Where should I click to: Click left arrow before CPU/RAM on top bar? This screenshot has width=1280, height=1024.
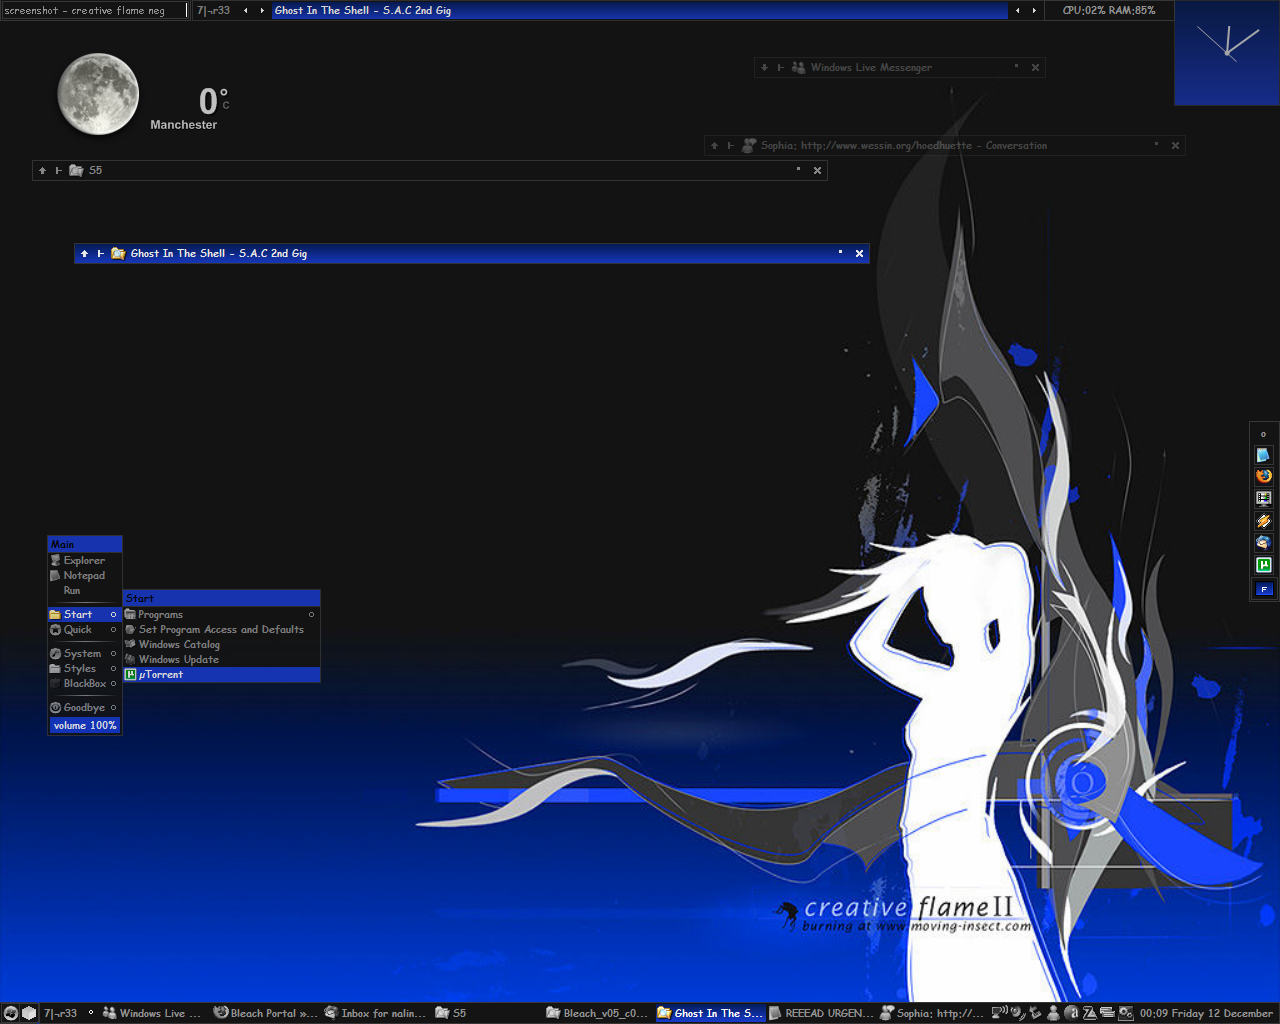pyautogui.click(x=1018, y=11)
